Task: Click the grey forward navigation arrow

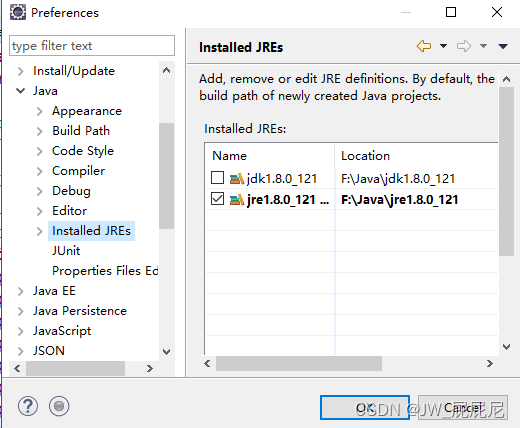Action: [464, 46]
